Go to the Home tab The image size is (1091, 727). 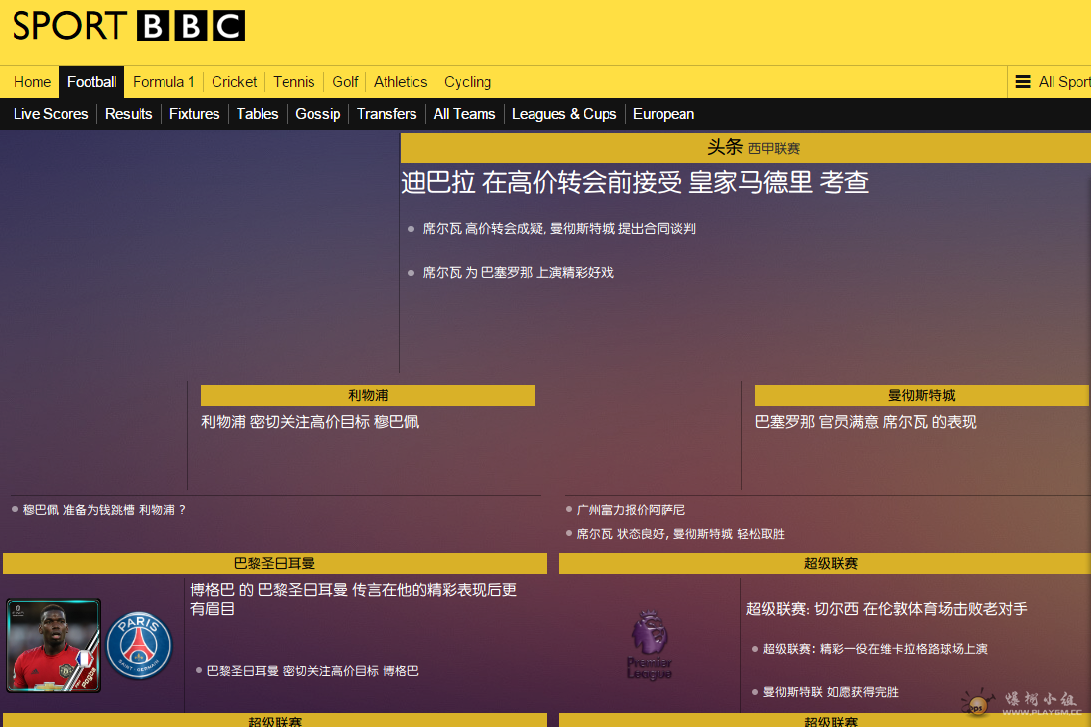(32, 82)
